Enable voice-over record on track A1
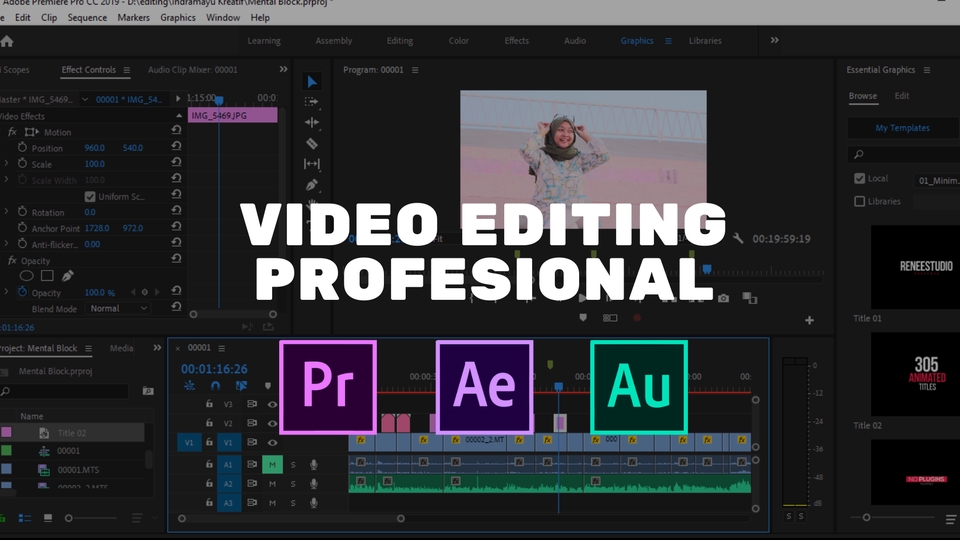Image resolution: width=960 pixels, height=540 pixels. [x=313, y=465]
